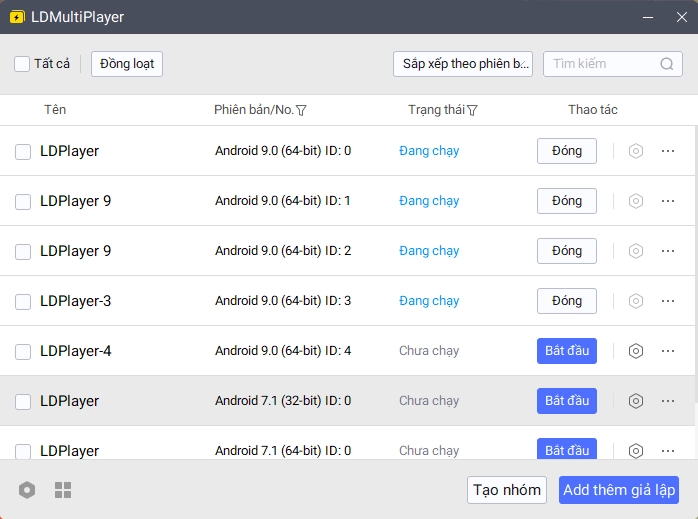Close the LDMultiPlayer window
Viewport: 698px width, 519px height.
(x=682, y=17)
